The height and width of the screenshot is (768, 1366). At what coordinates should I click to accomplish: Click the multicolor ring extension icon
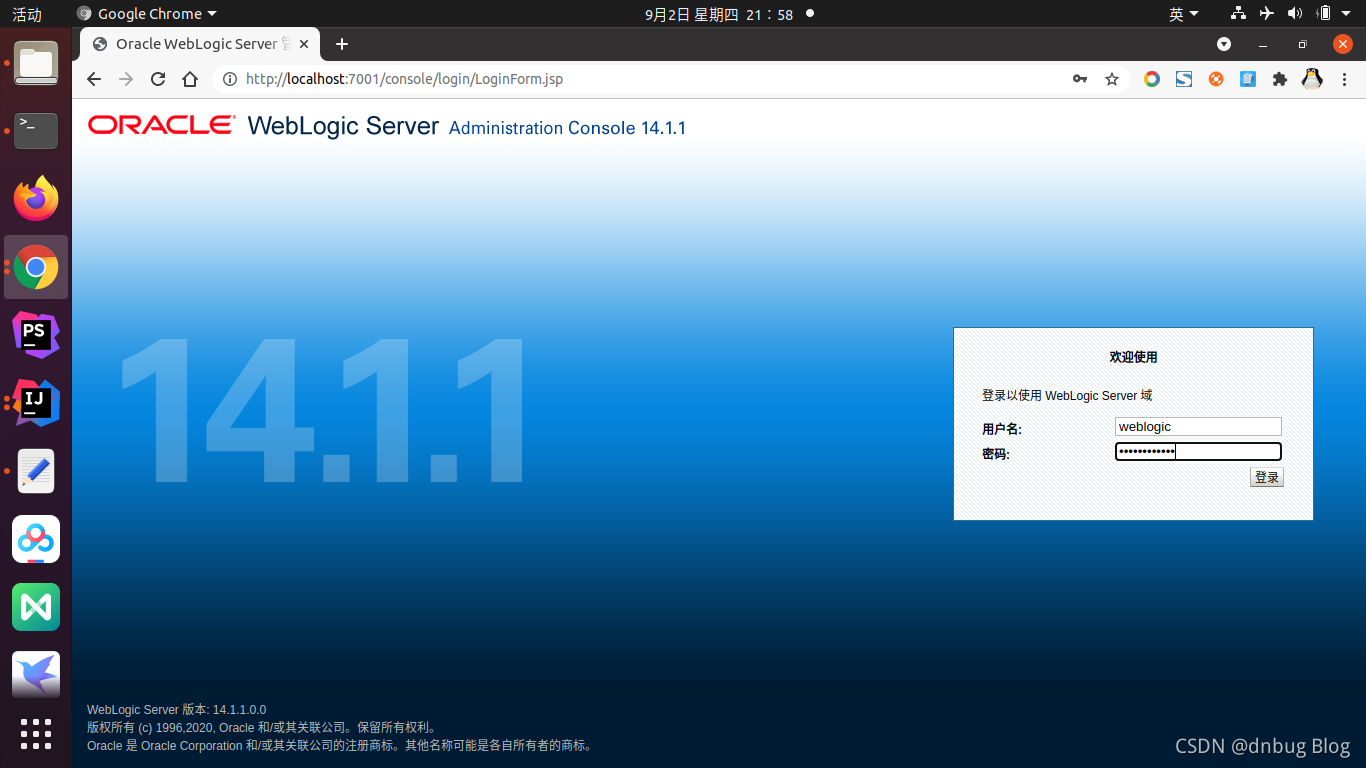pos(1152,79)
